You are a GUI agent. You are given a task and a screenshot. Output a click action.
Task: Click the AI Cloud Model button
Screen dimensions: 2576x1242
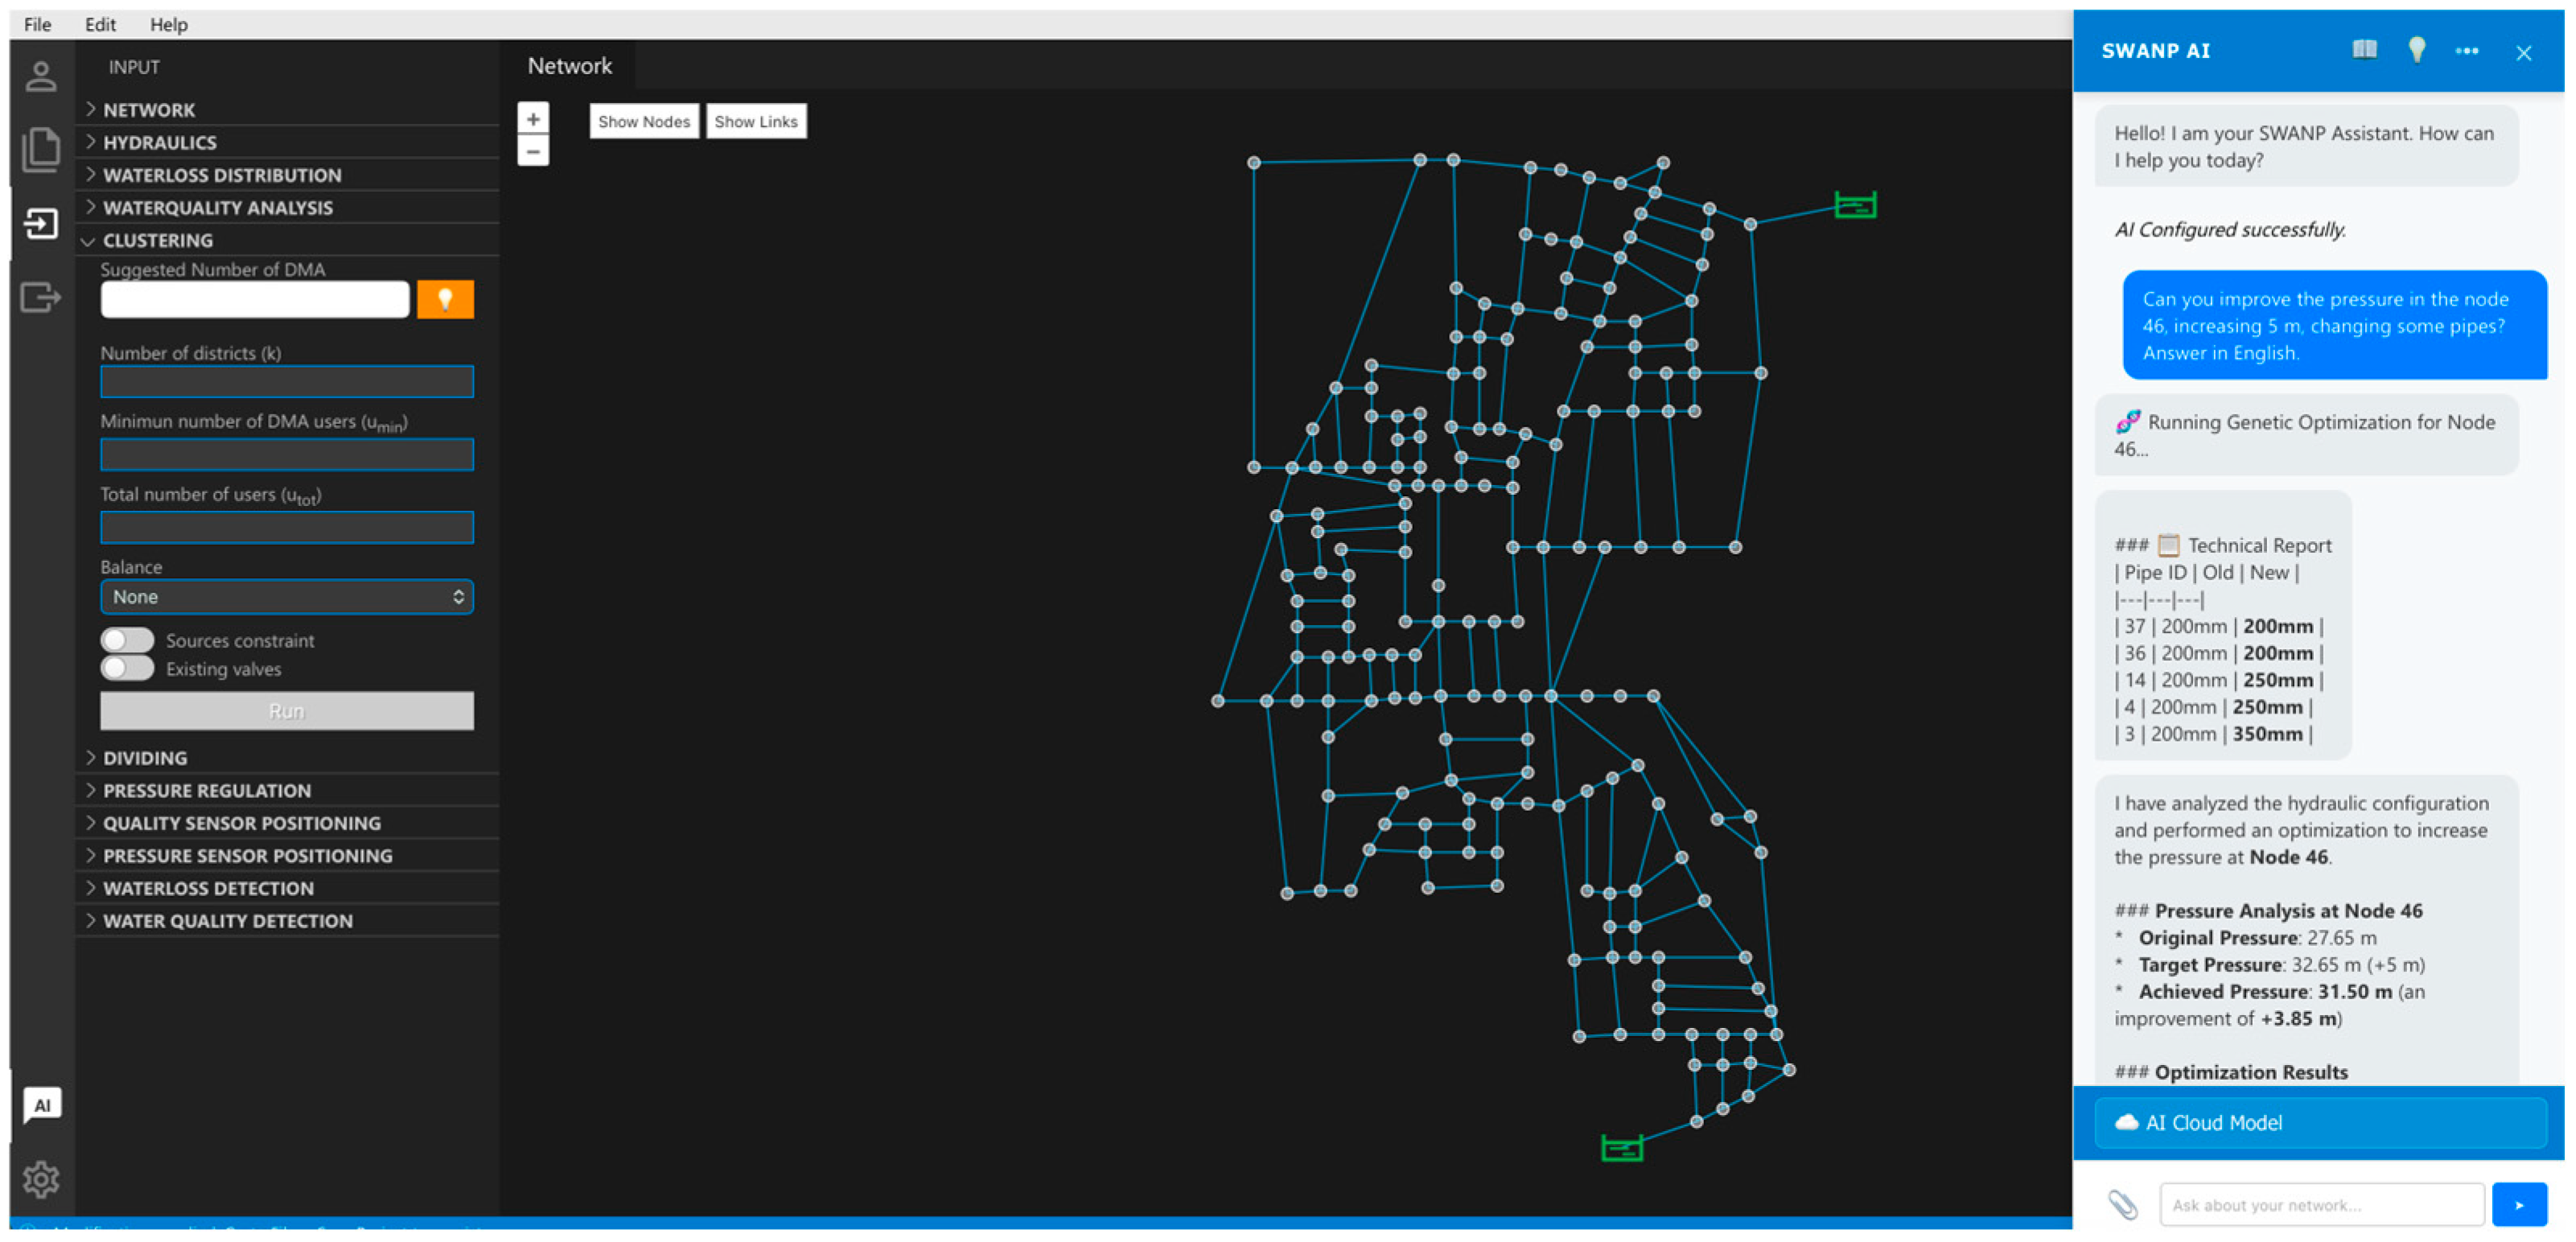pyautogui.click(x=2320, y=1122)
